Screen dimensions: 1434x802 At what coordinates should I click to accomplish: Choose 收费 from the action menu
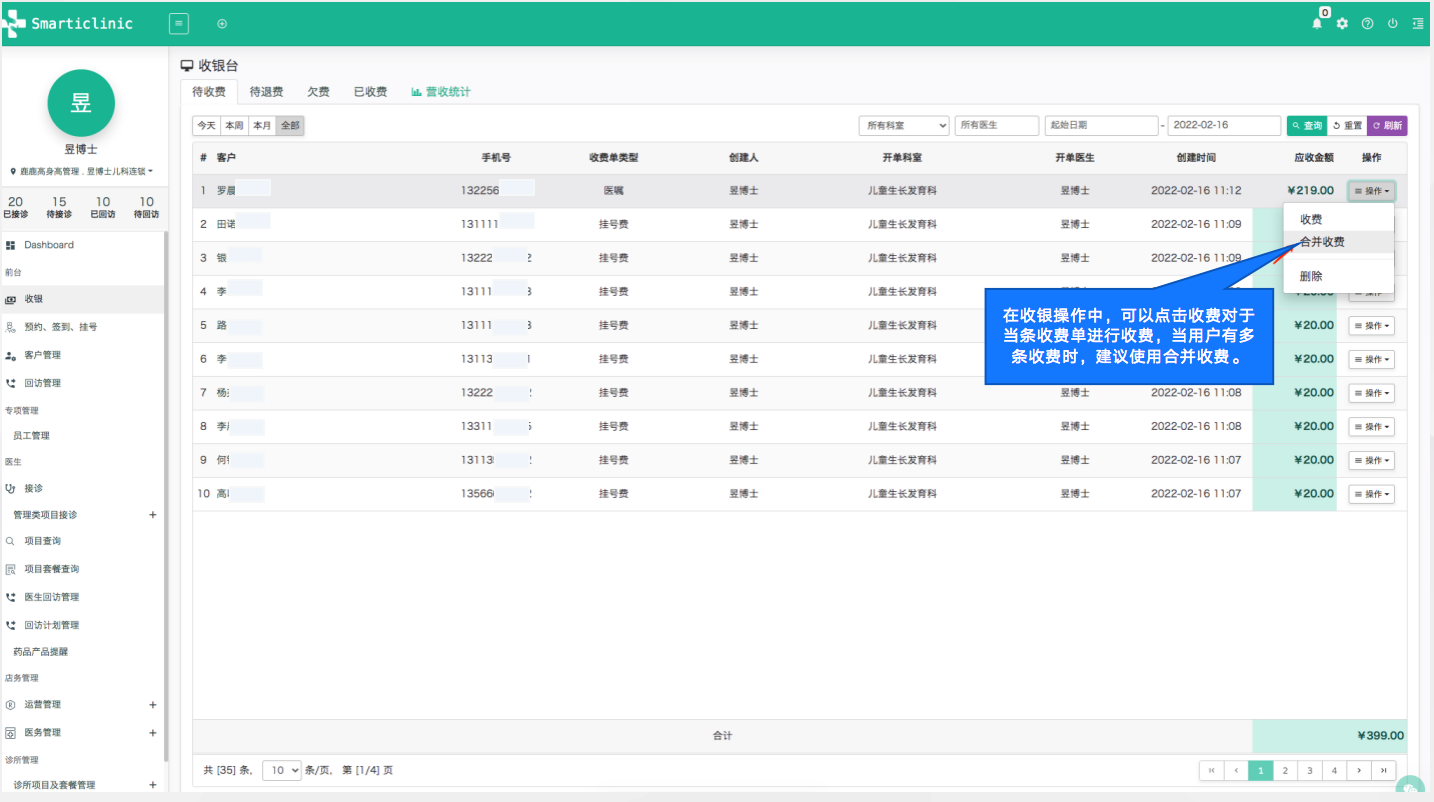(1338, 219)
